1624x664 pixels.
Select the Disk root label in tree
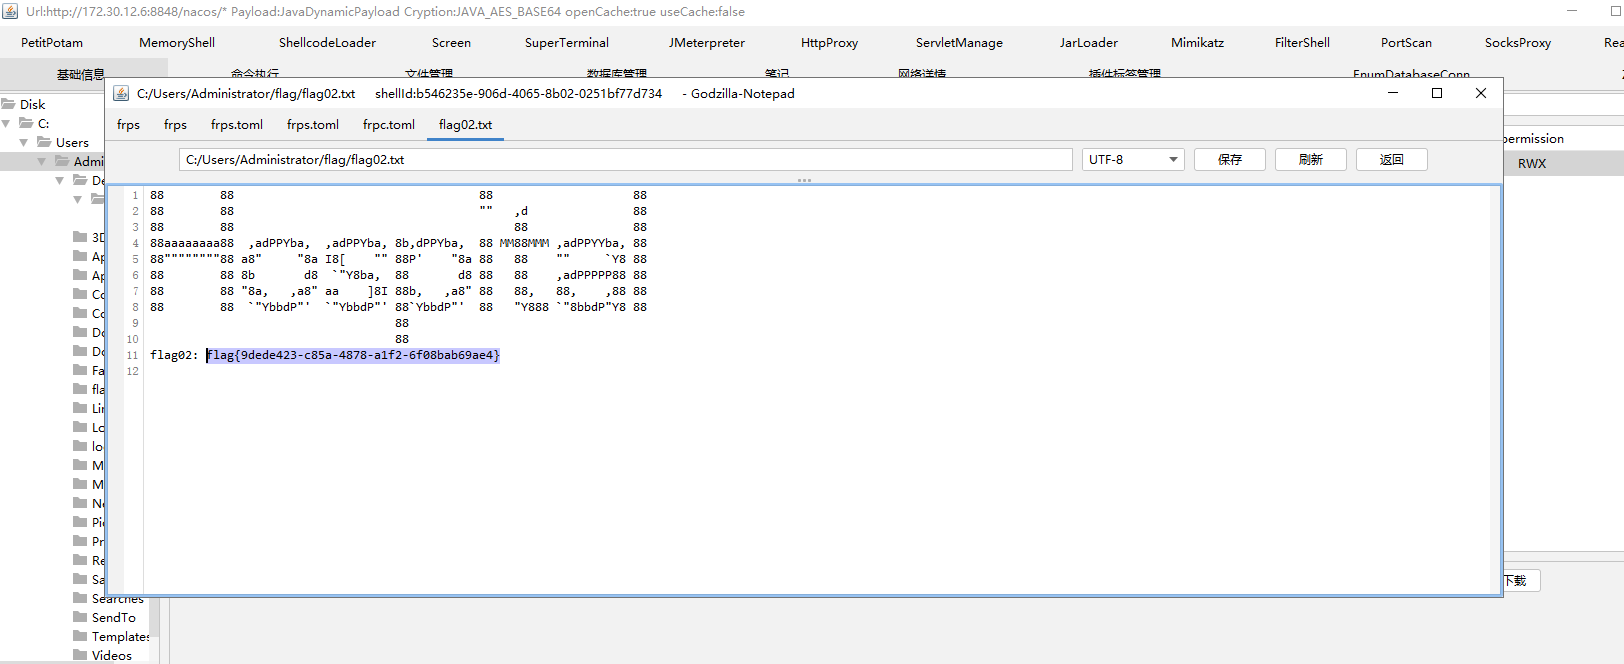click(33, 104)
